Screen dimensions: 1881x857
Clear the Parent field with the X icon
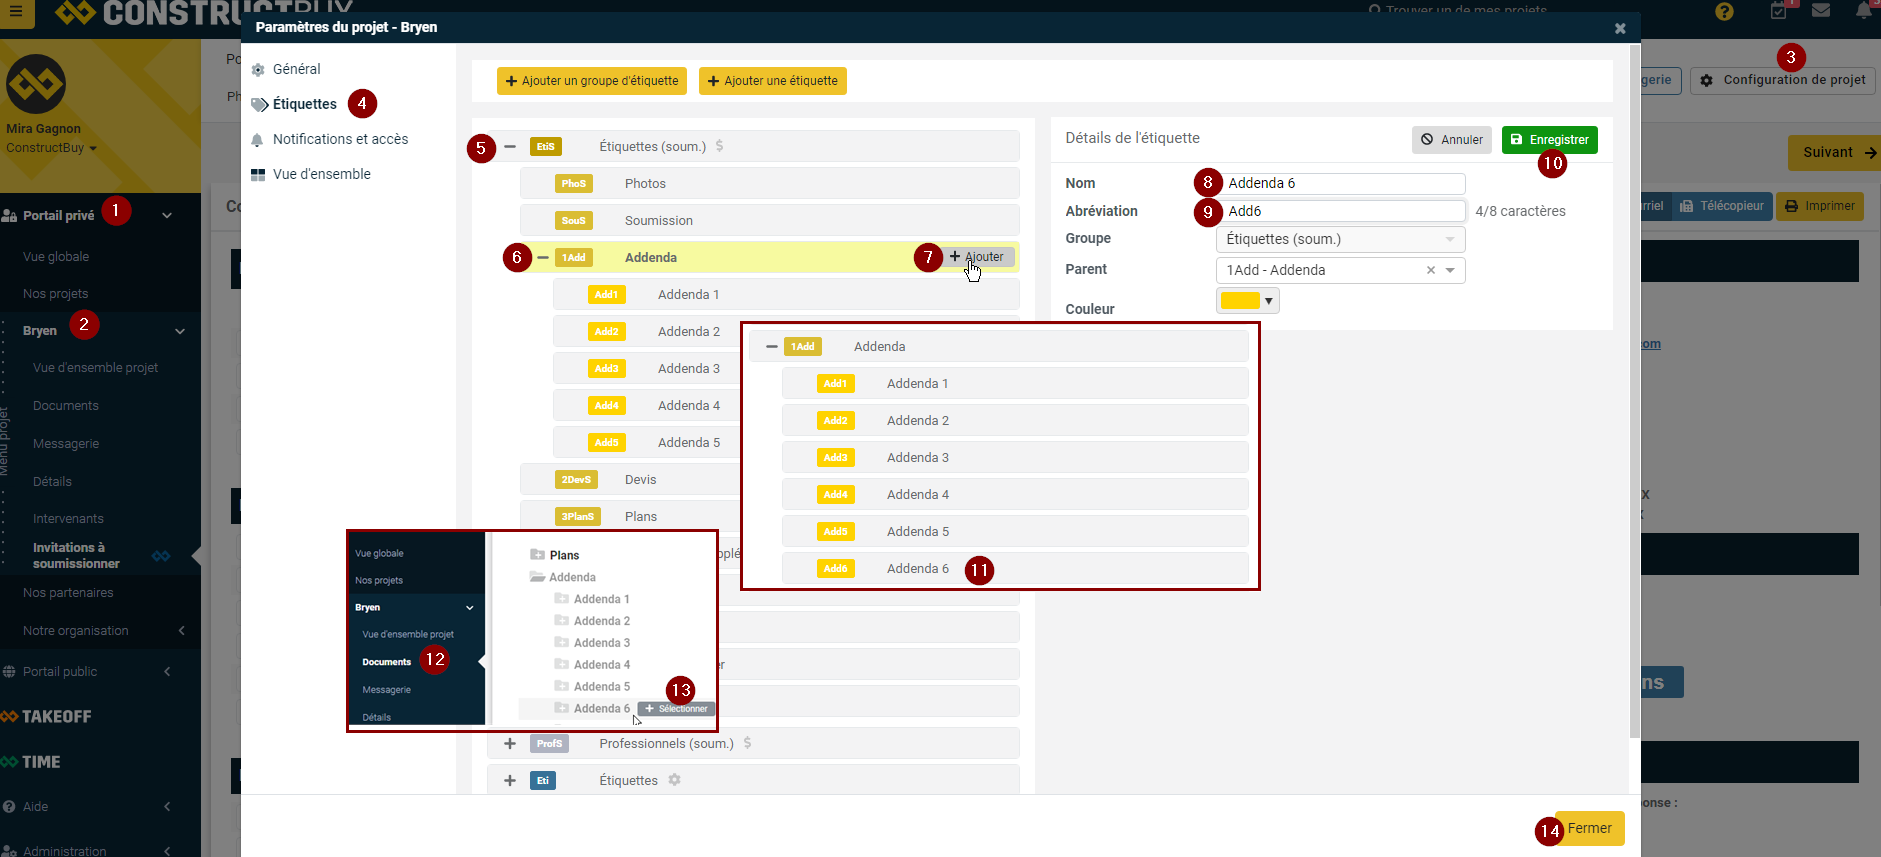click(1430, 270)
